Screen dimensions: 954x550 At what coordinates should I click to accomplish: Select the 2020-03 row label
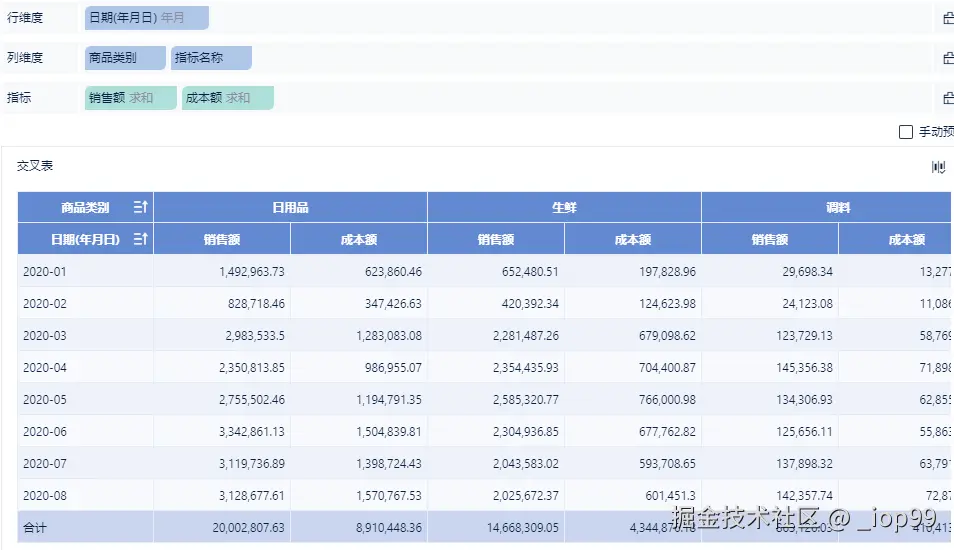point(44,335)
